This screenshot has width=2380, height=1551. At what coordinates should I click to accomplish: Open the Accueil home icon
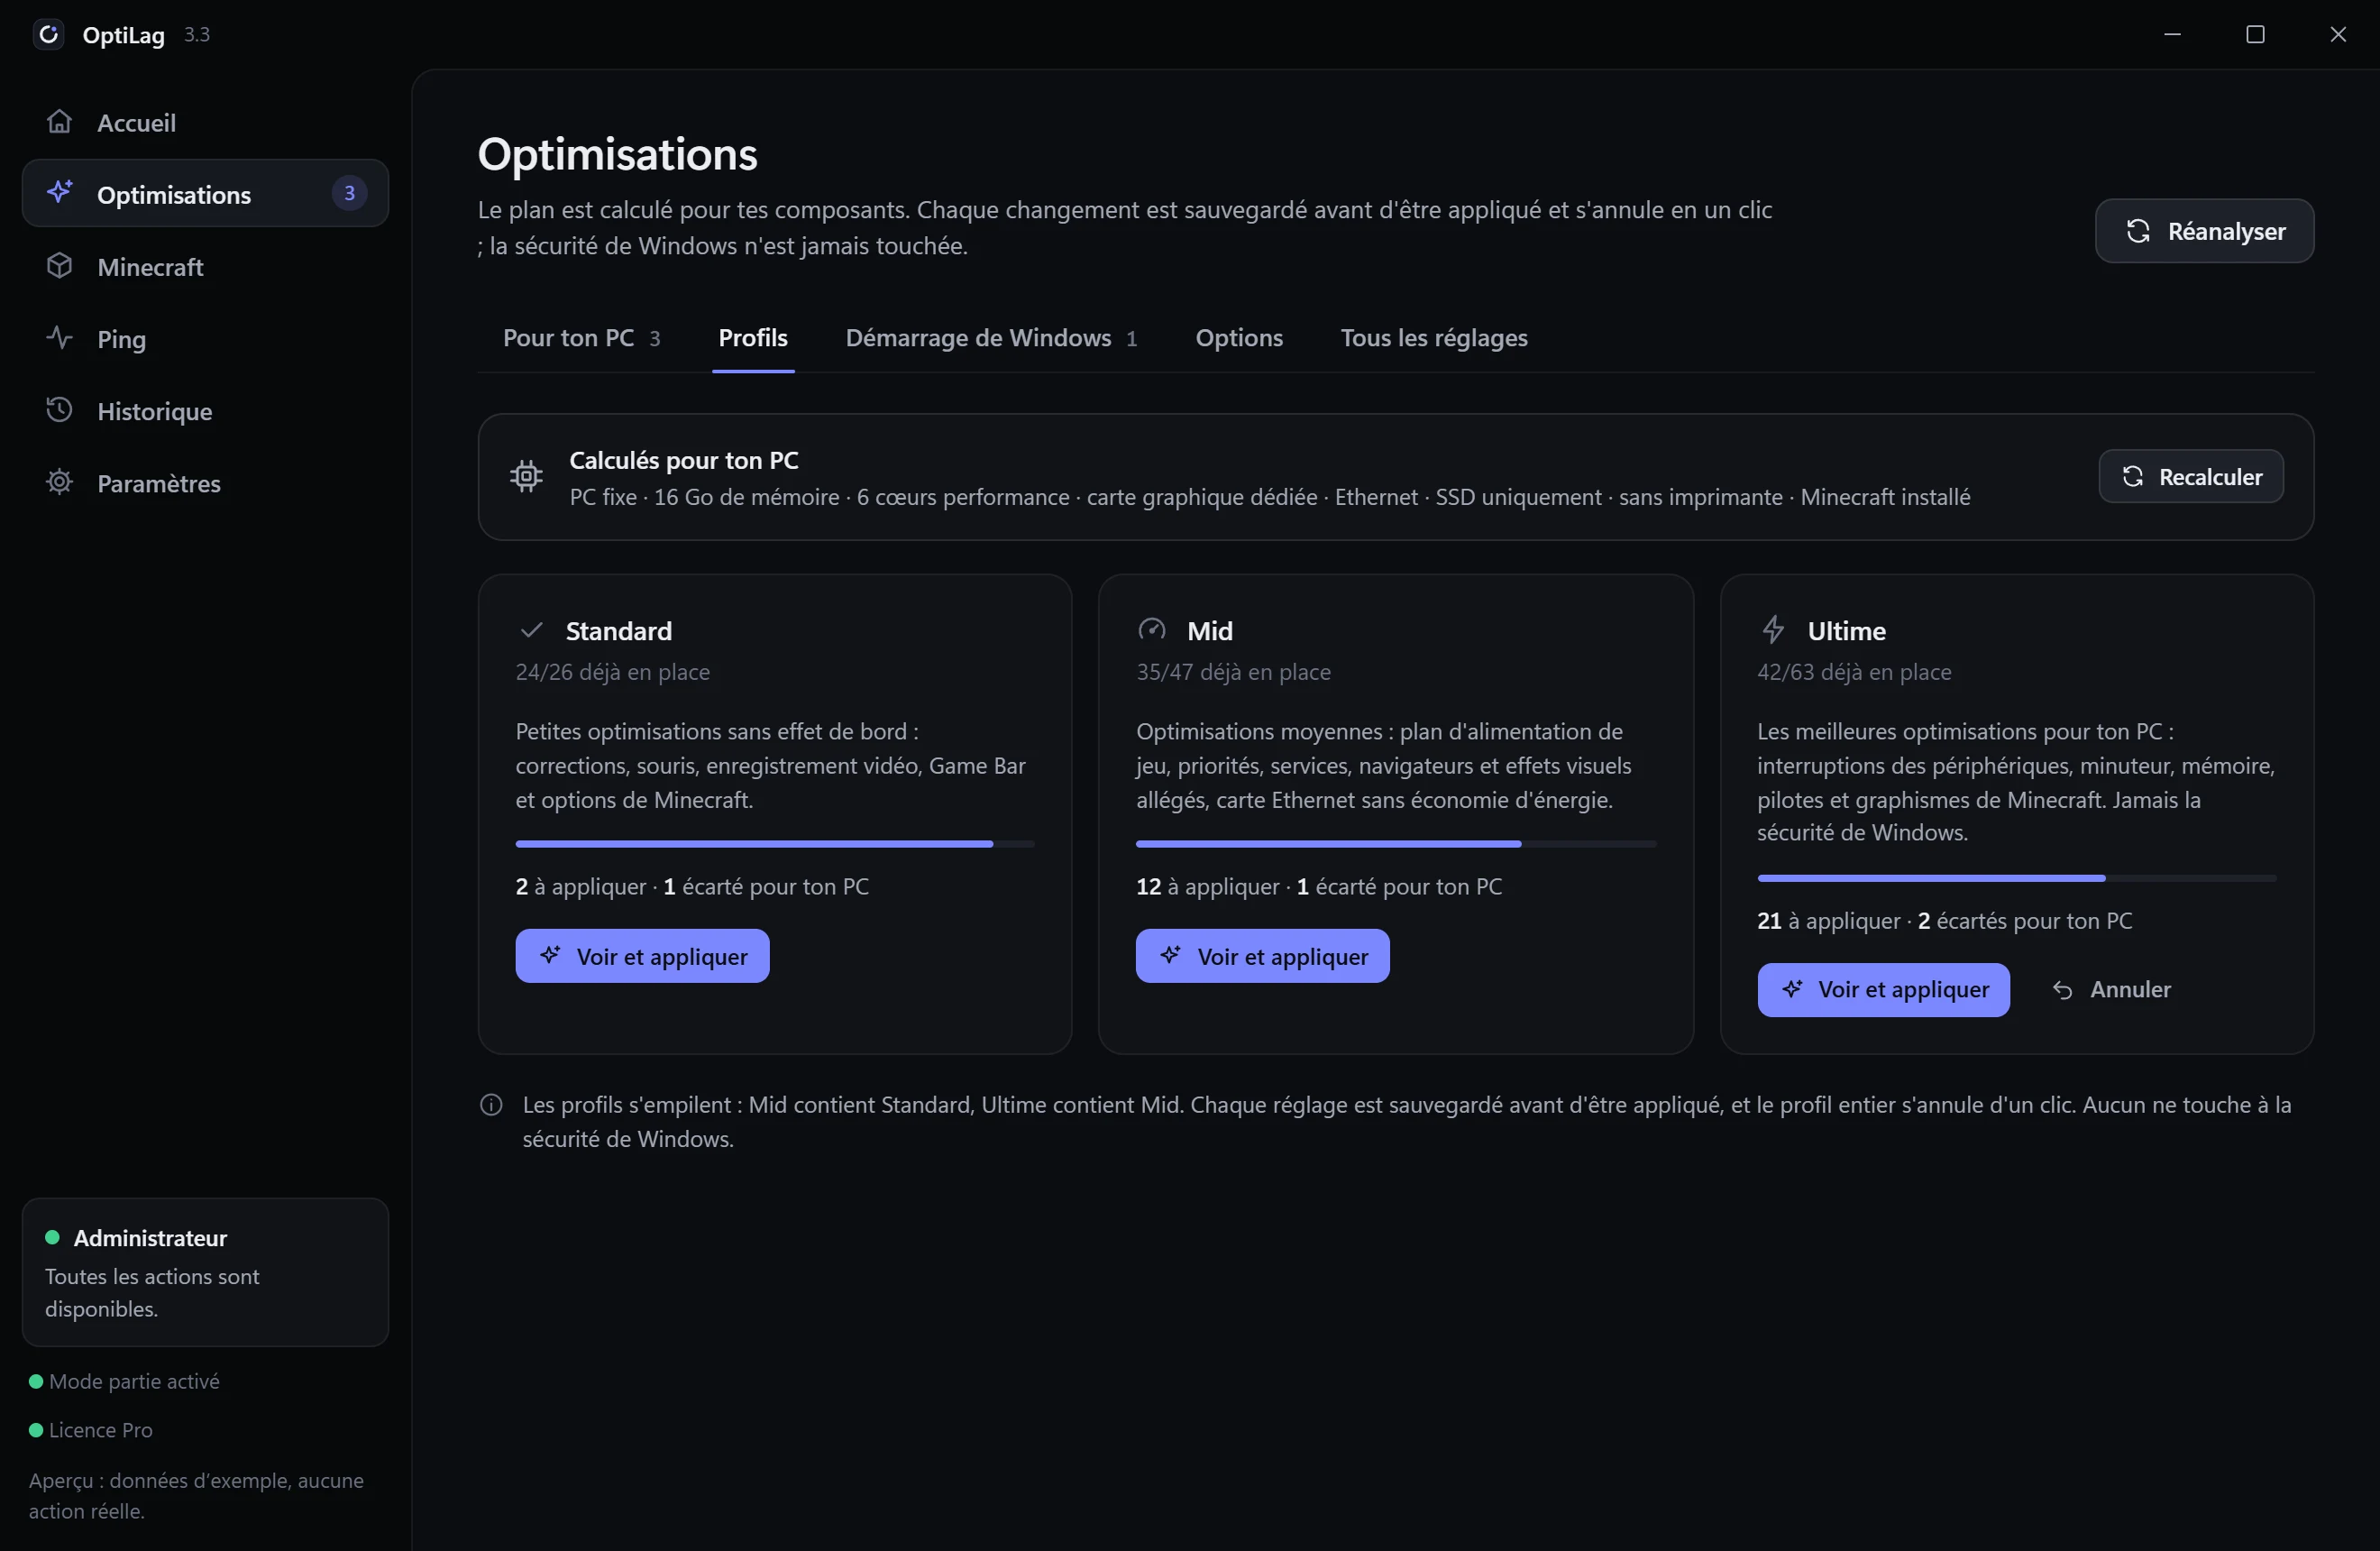coord(60,122)
